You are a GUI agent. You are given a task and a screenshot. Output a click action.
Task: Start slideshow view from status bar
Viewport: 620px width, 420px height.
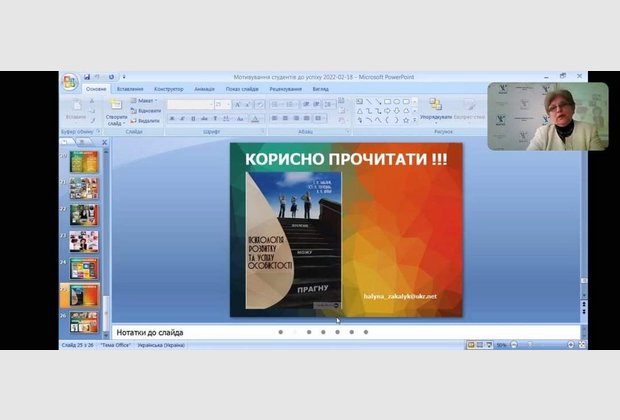click(490, 345)
